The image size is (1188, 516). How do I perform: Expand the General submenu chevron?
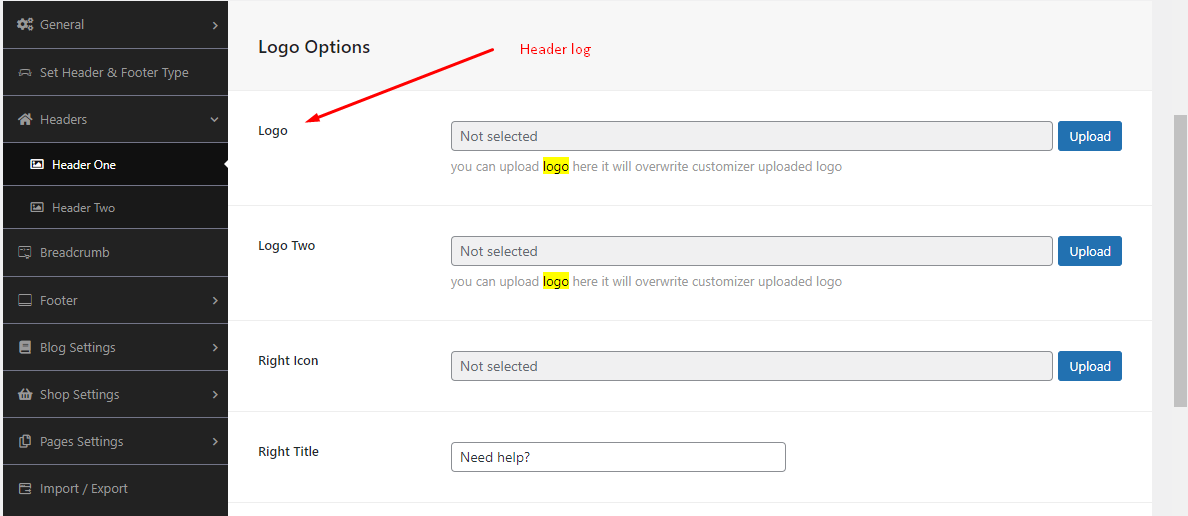(x=215, y=24)
